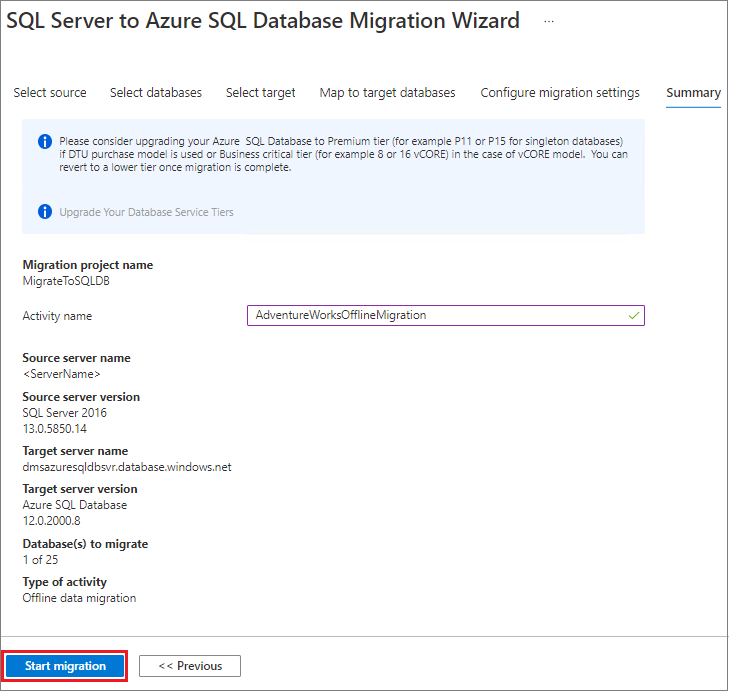This screenshot has height=691, width=729.
Task: Select version number 13.0.5850.14
Action: 54,428
